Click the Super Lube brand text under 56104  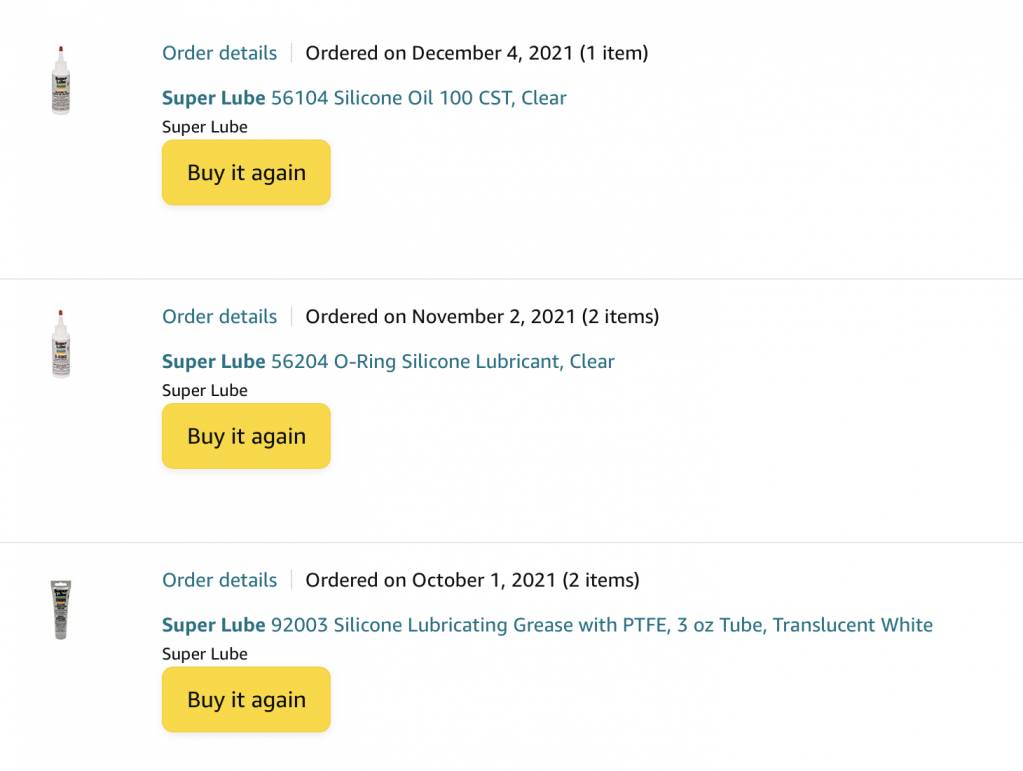click(x=205, y=127)
